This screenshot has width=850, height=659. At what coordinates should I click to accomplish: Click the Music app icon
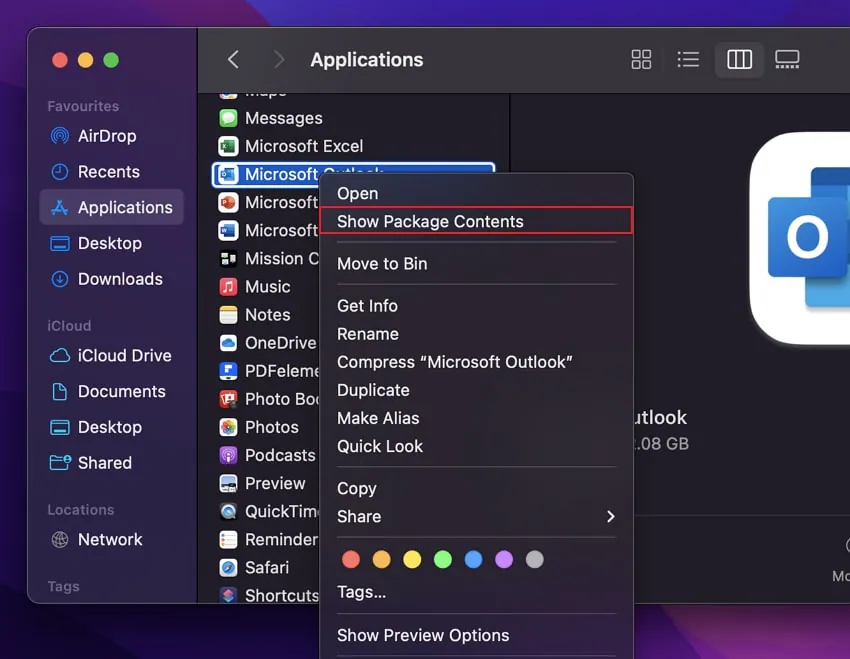(228, 287)
